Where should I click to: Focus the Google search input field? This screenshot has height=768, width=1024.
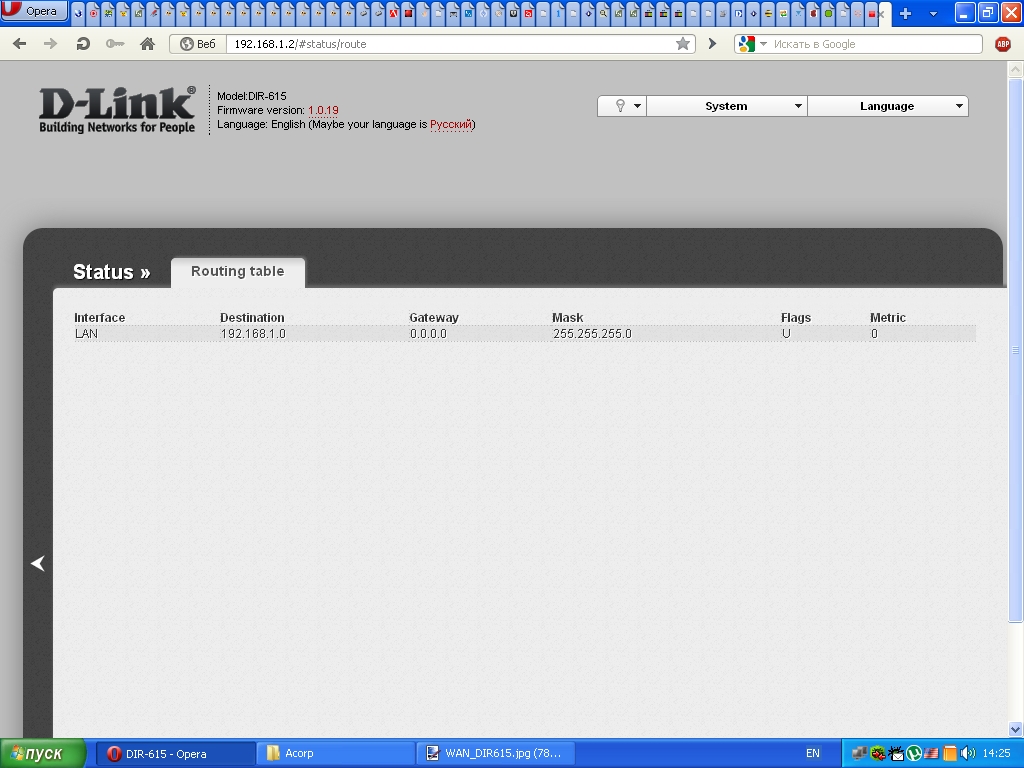(875, 44)
